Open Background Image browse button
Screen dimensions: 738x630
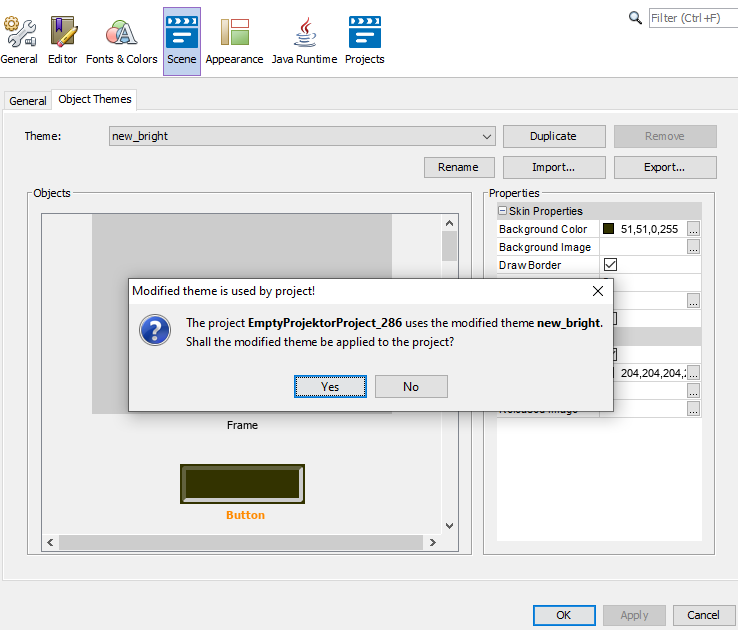[x=693, y=247]
